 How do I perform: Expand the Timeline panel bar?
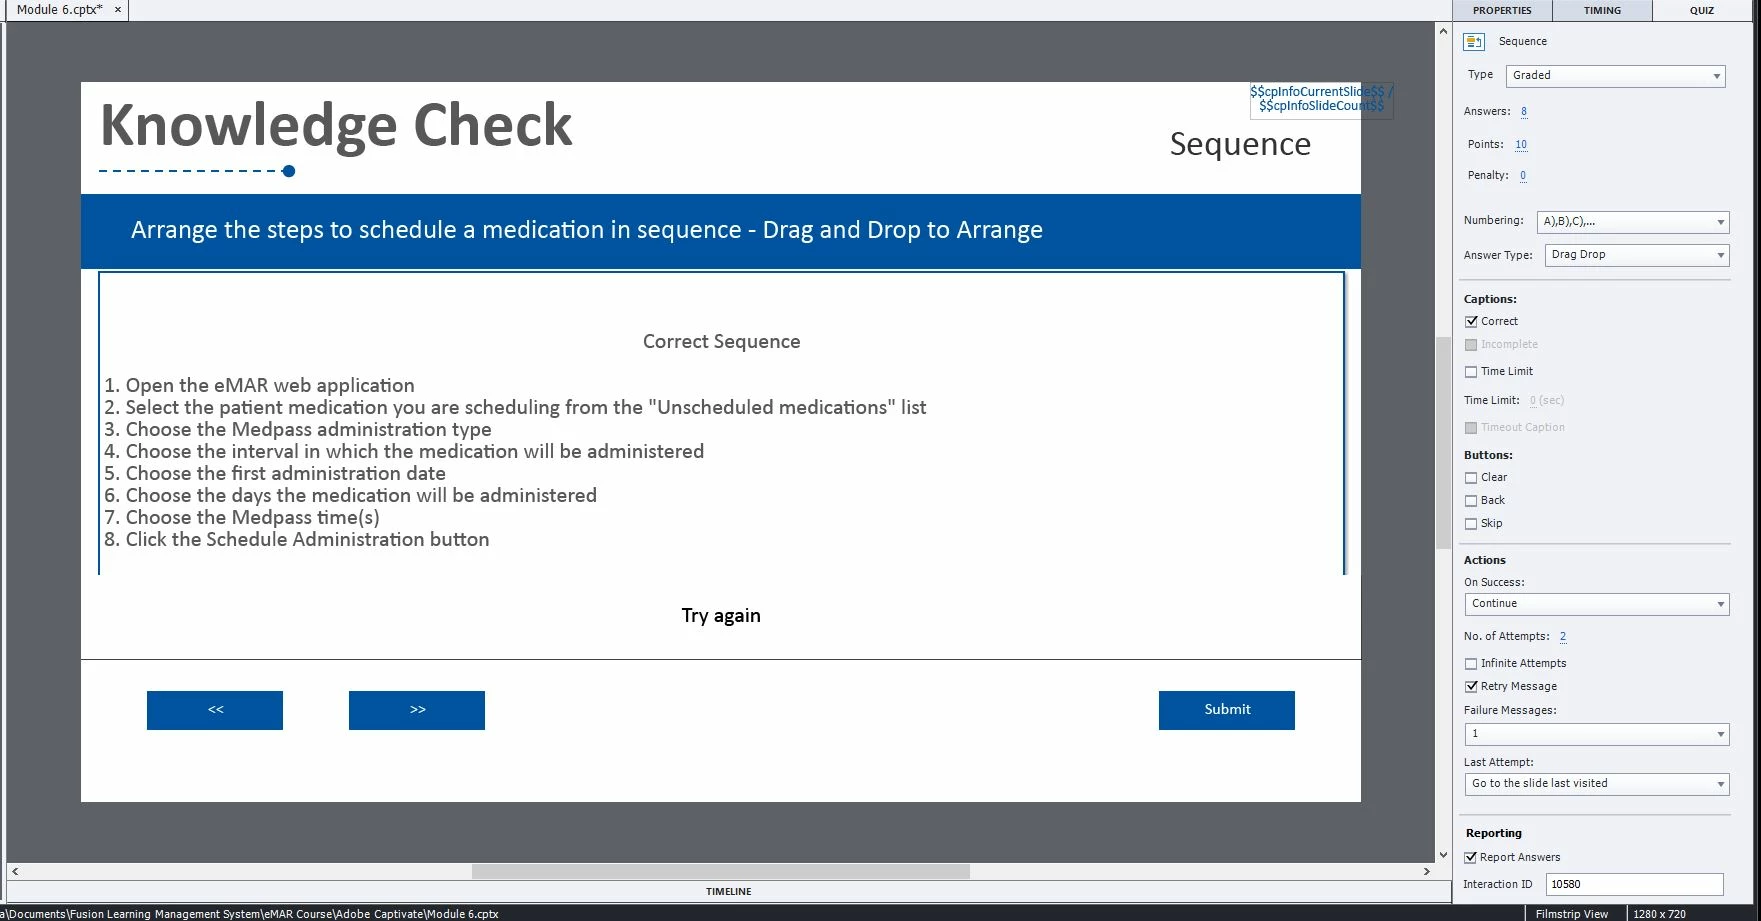[728, 892]
